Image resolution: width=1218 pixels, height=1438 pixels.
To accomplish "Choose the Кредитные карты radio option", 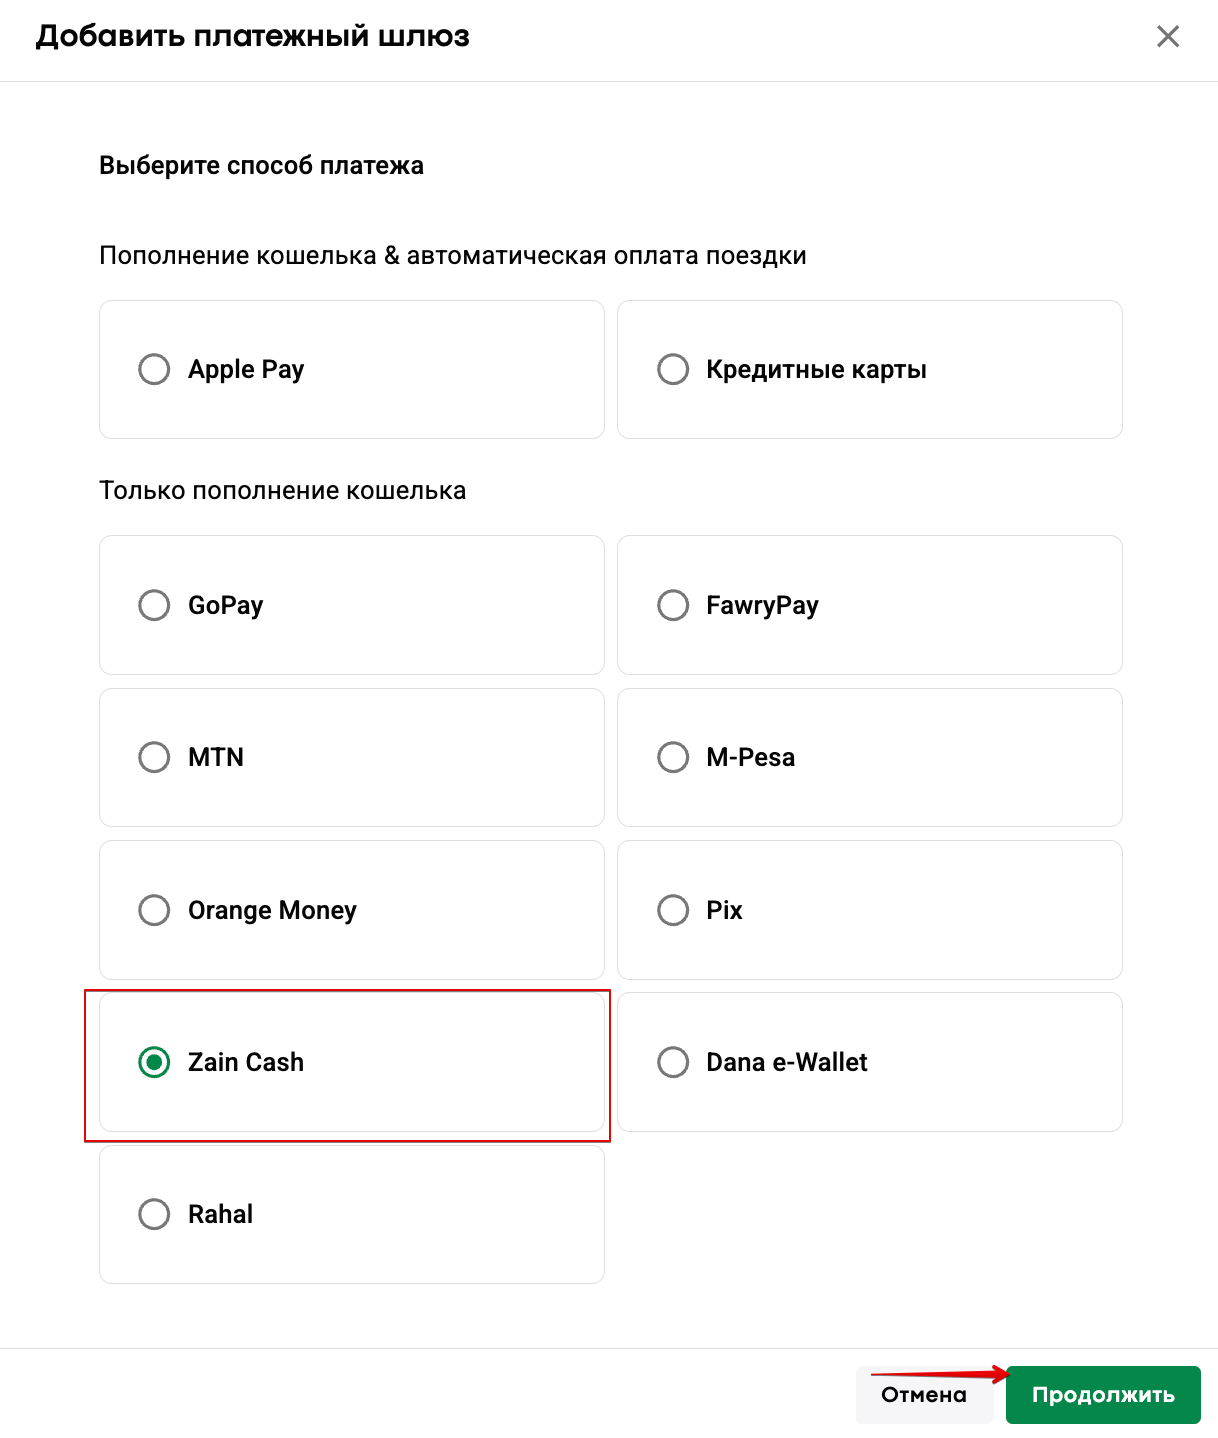I will pos(673,369).
